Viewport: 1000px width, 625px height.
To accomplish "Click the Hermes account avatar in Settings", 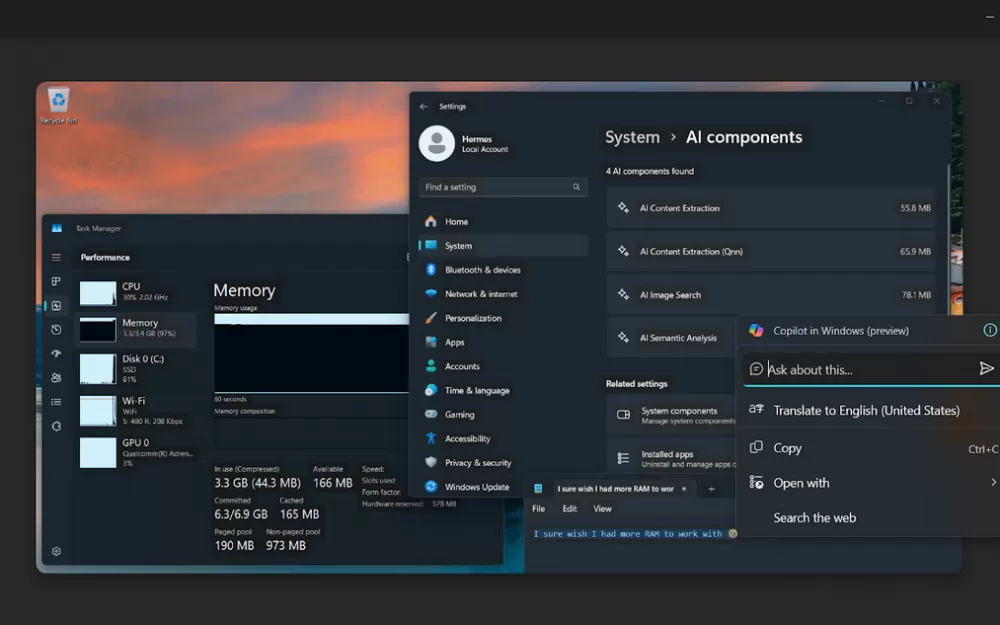I will tap(436, 143).
